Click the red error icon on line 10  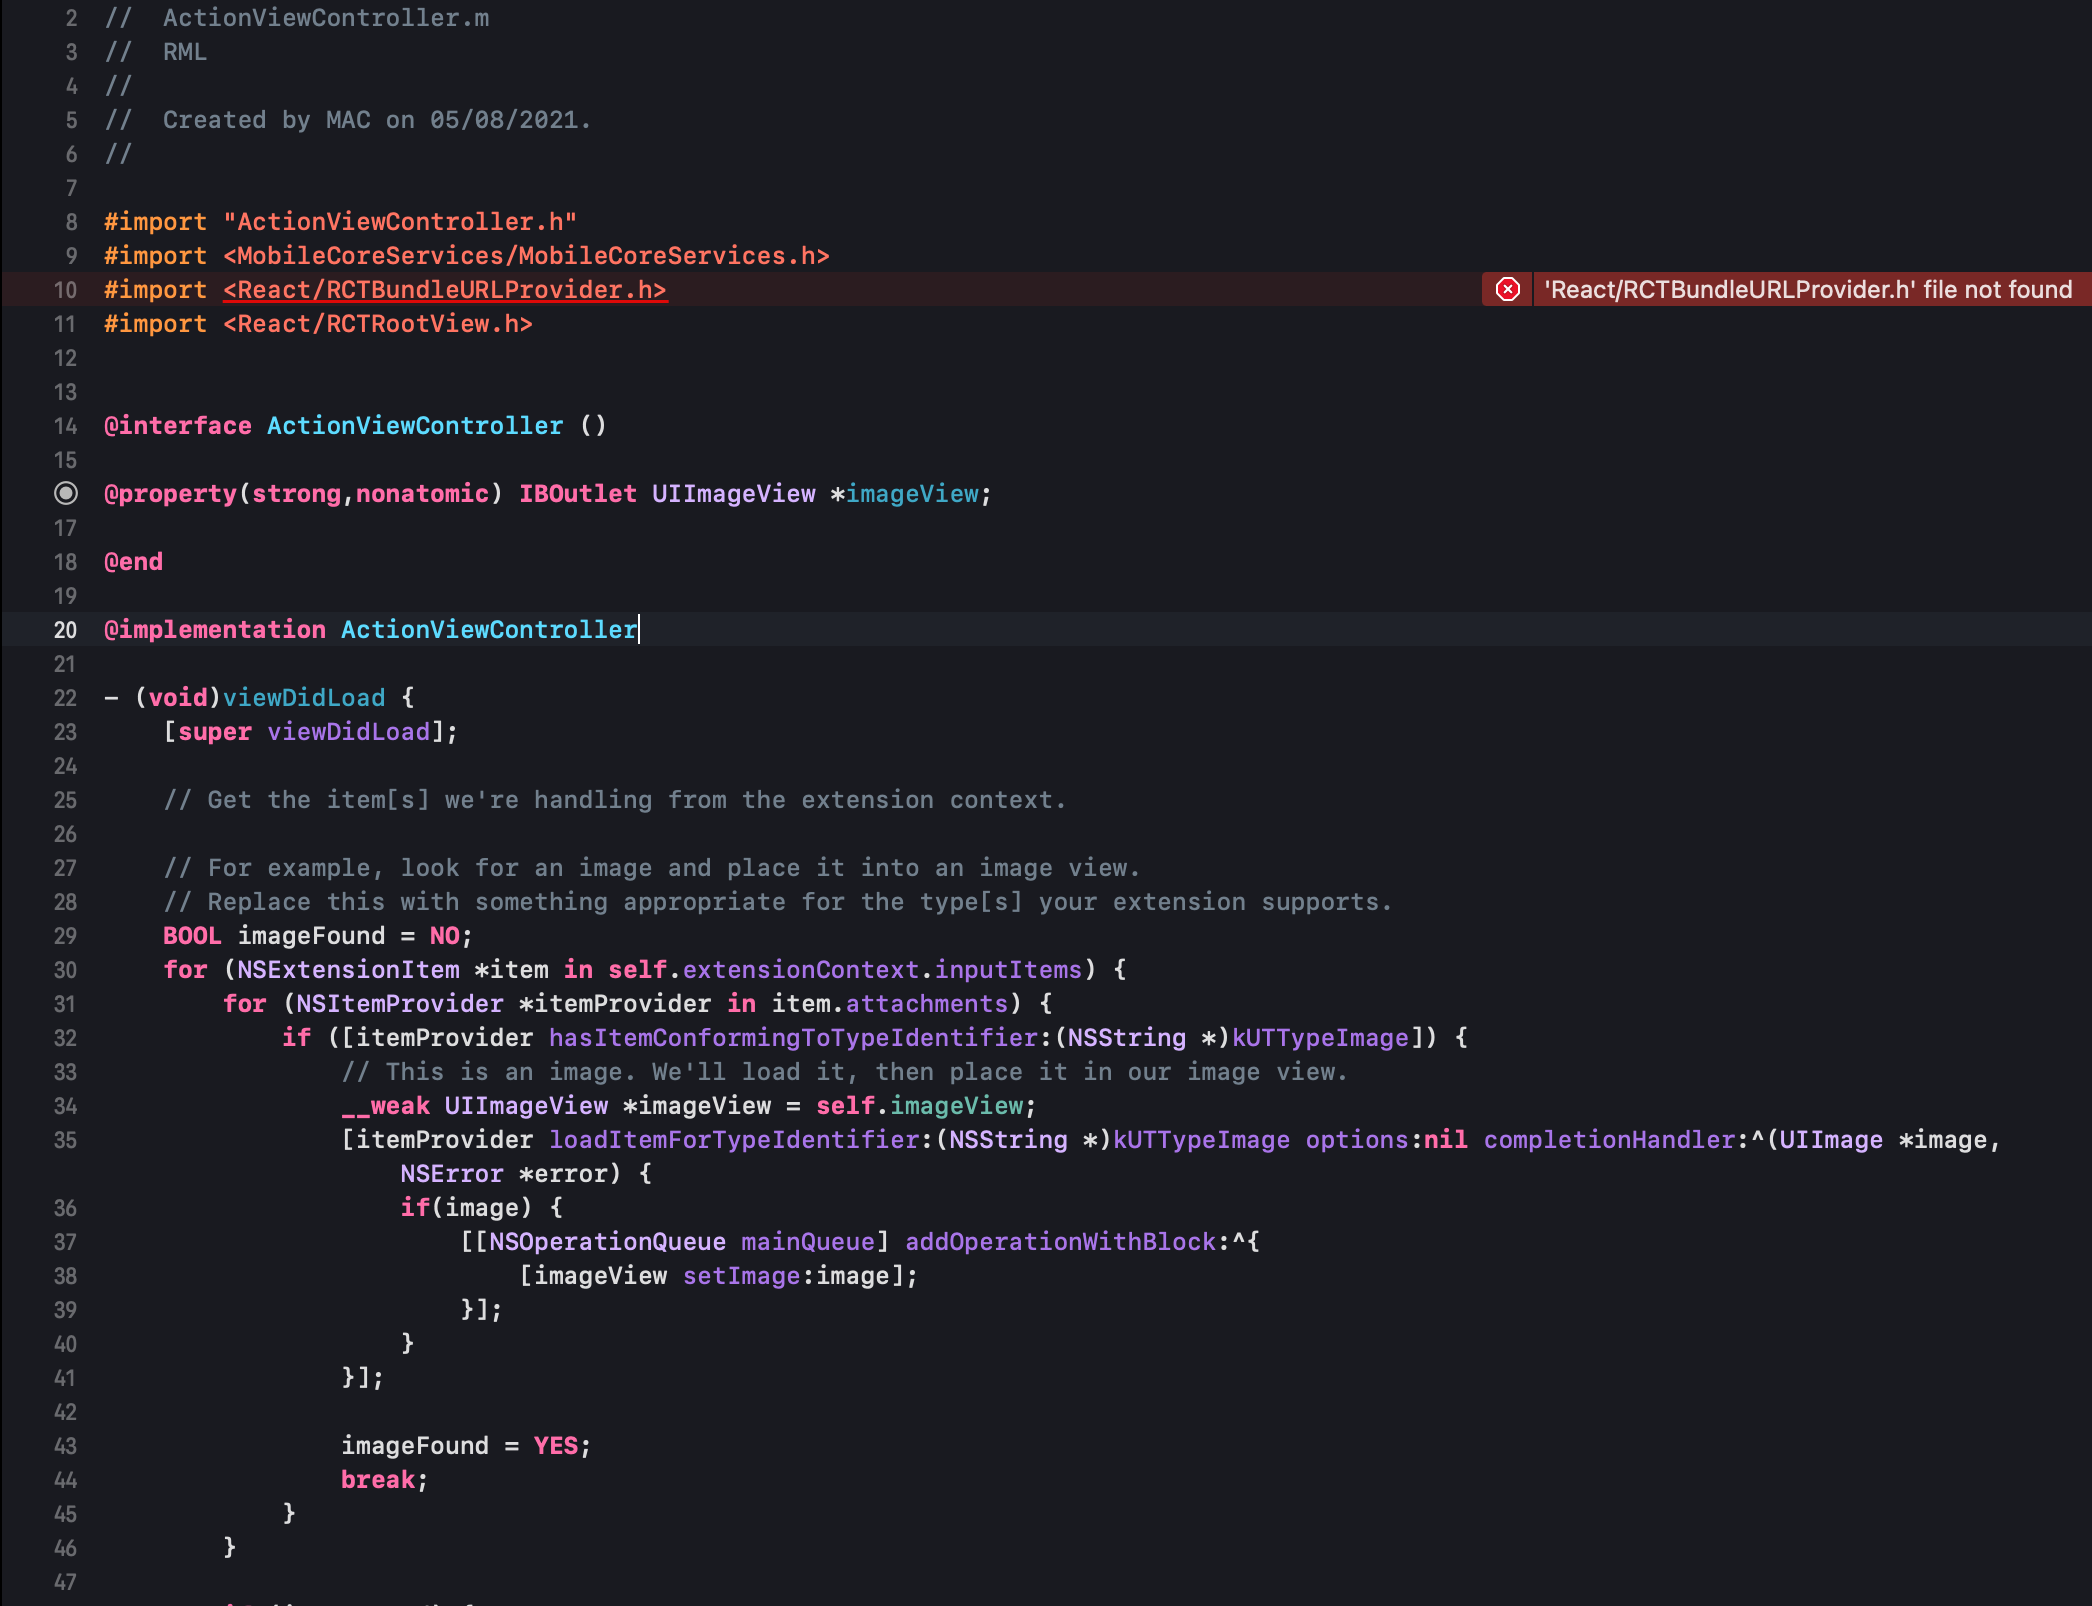coord(1507,290)
